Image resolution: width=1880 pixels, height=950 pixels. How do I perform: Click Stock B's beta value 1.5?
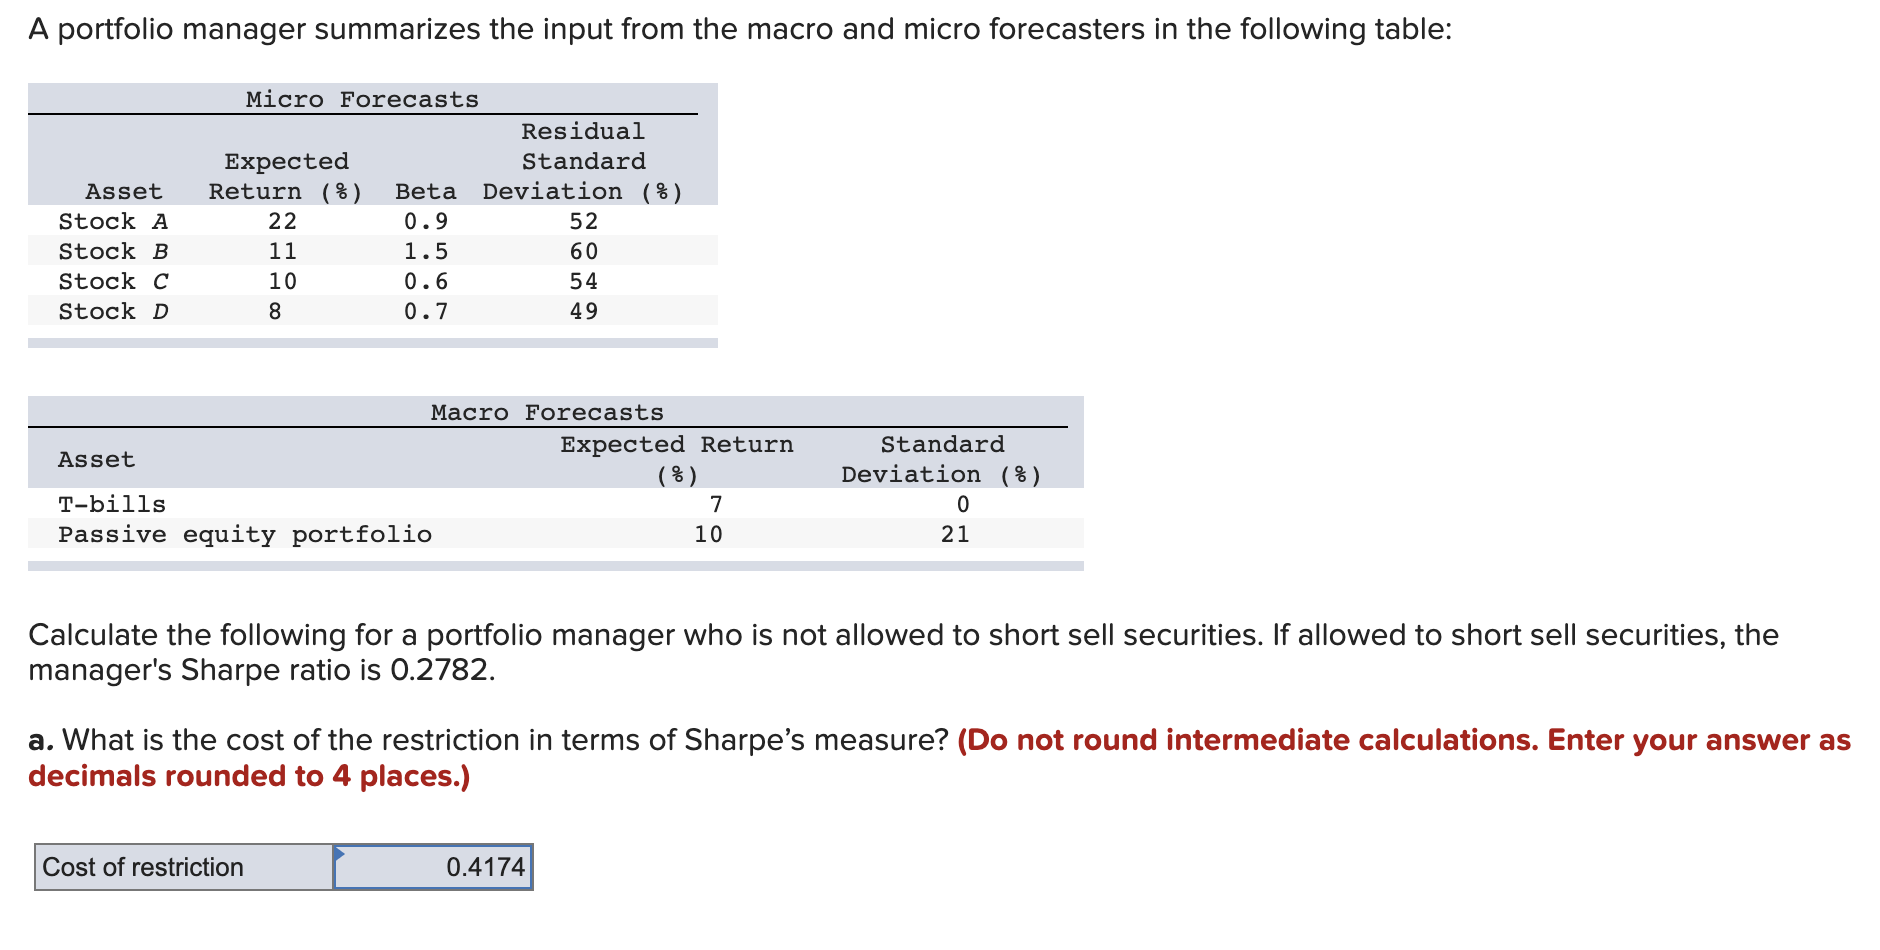point(424,251)
